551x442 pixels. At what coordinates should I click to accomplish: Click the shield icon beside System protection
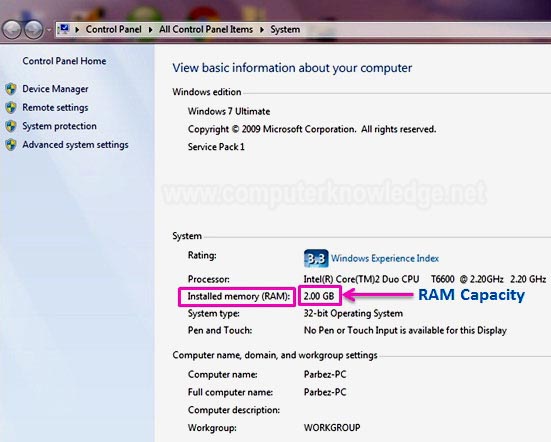[11, 126]
